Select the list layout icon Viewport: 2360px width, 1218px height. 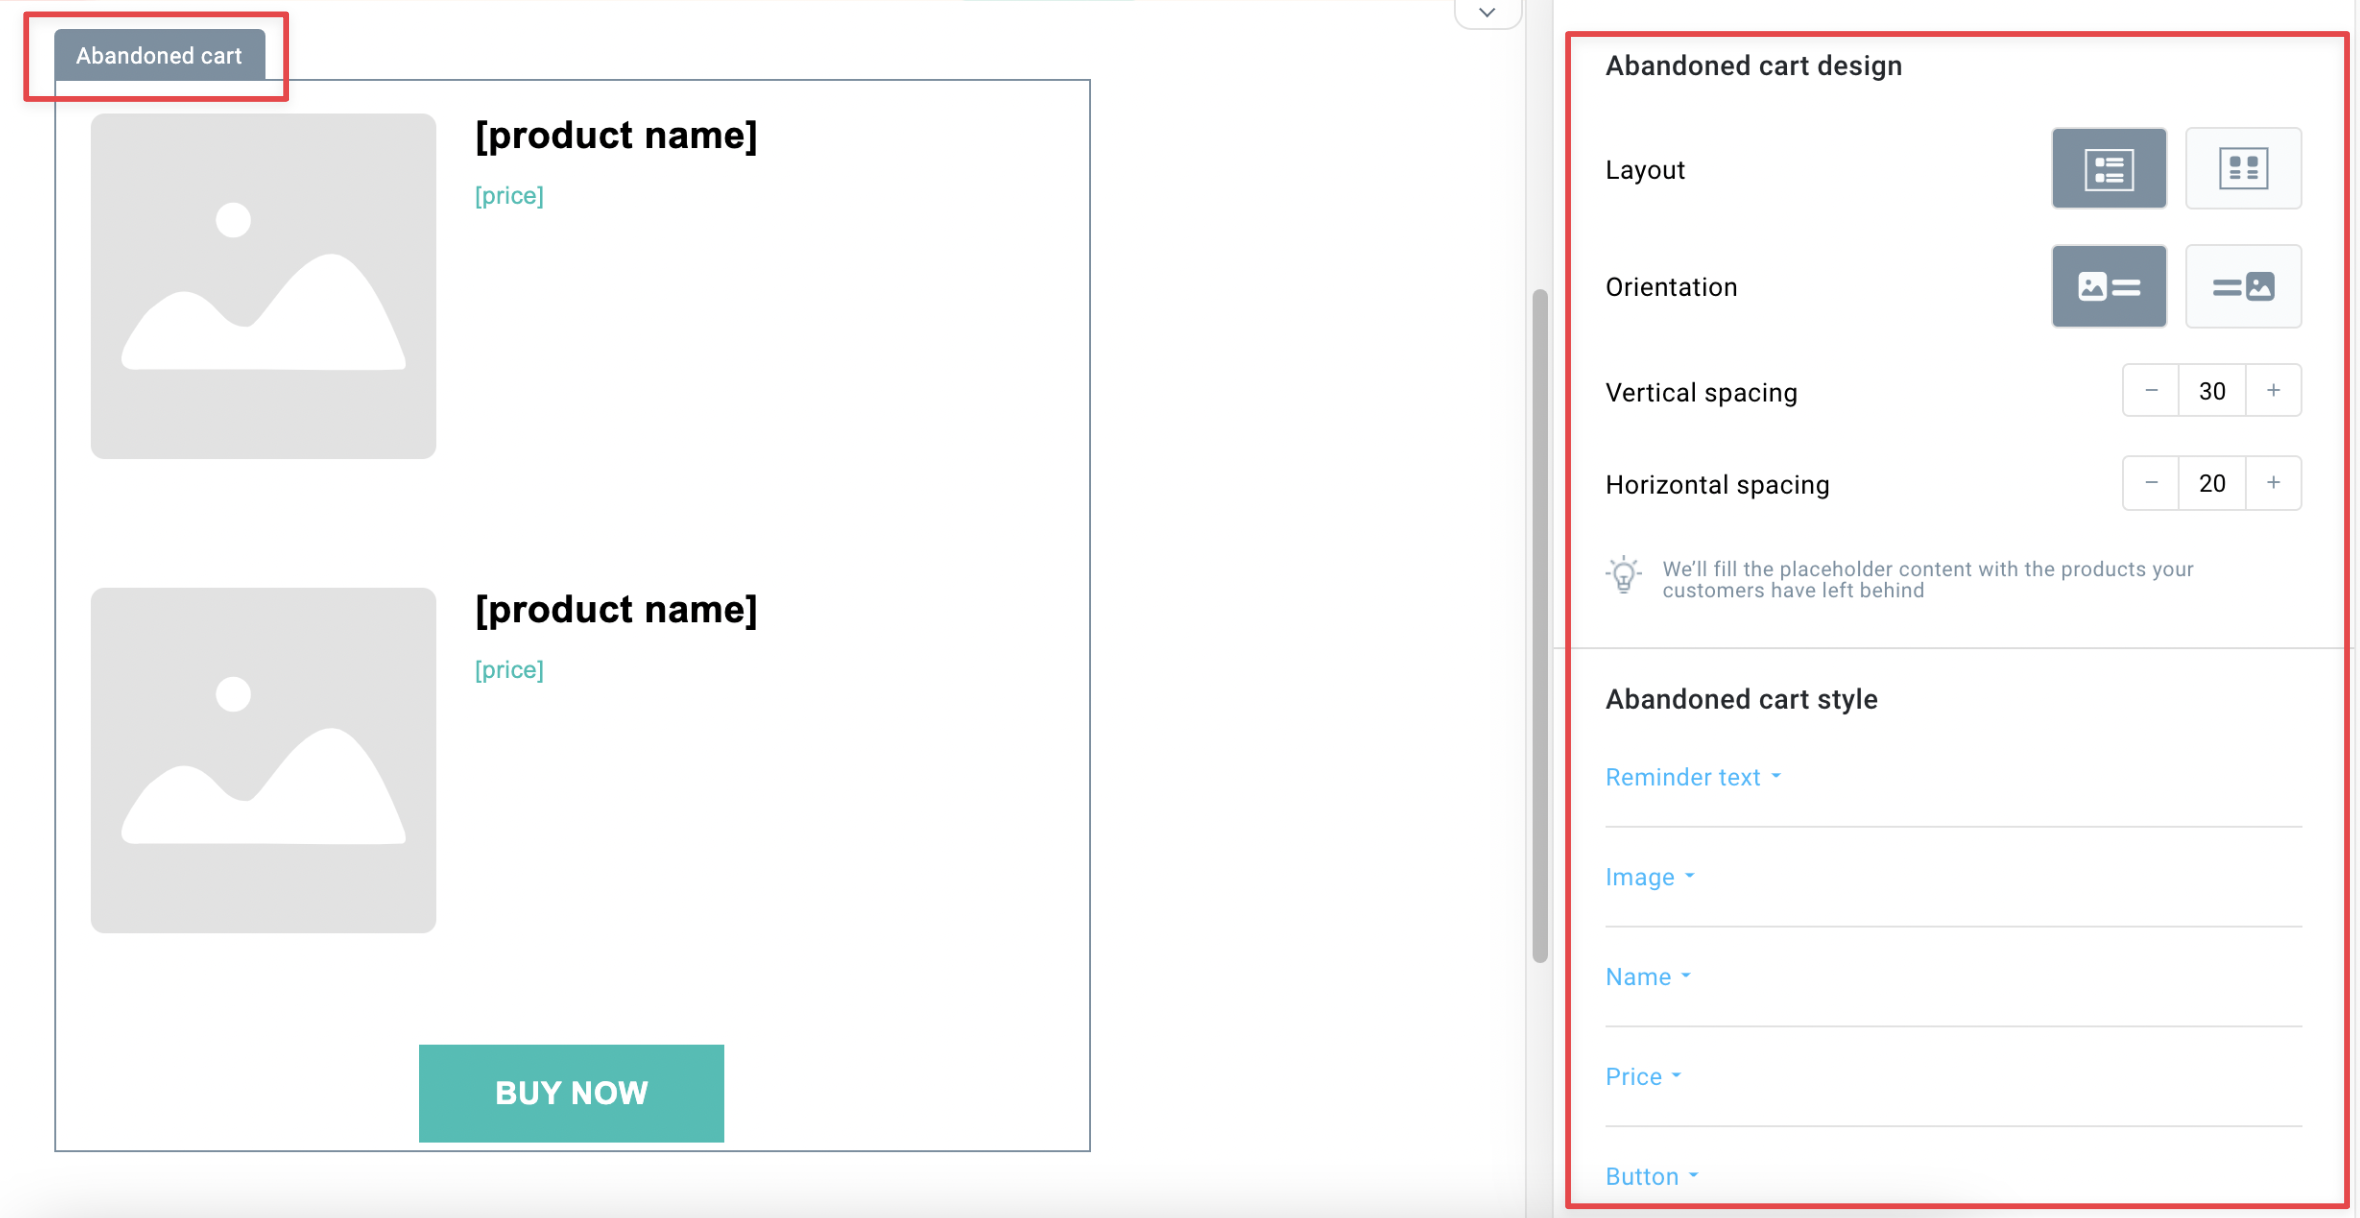(2109, 168)
